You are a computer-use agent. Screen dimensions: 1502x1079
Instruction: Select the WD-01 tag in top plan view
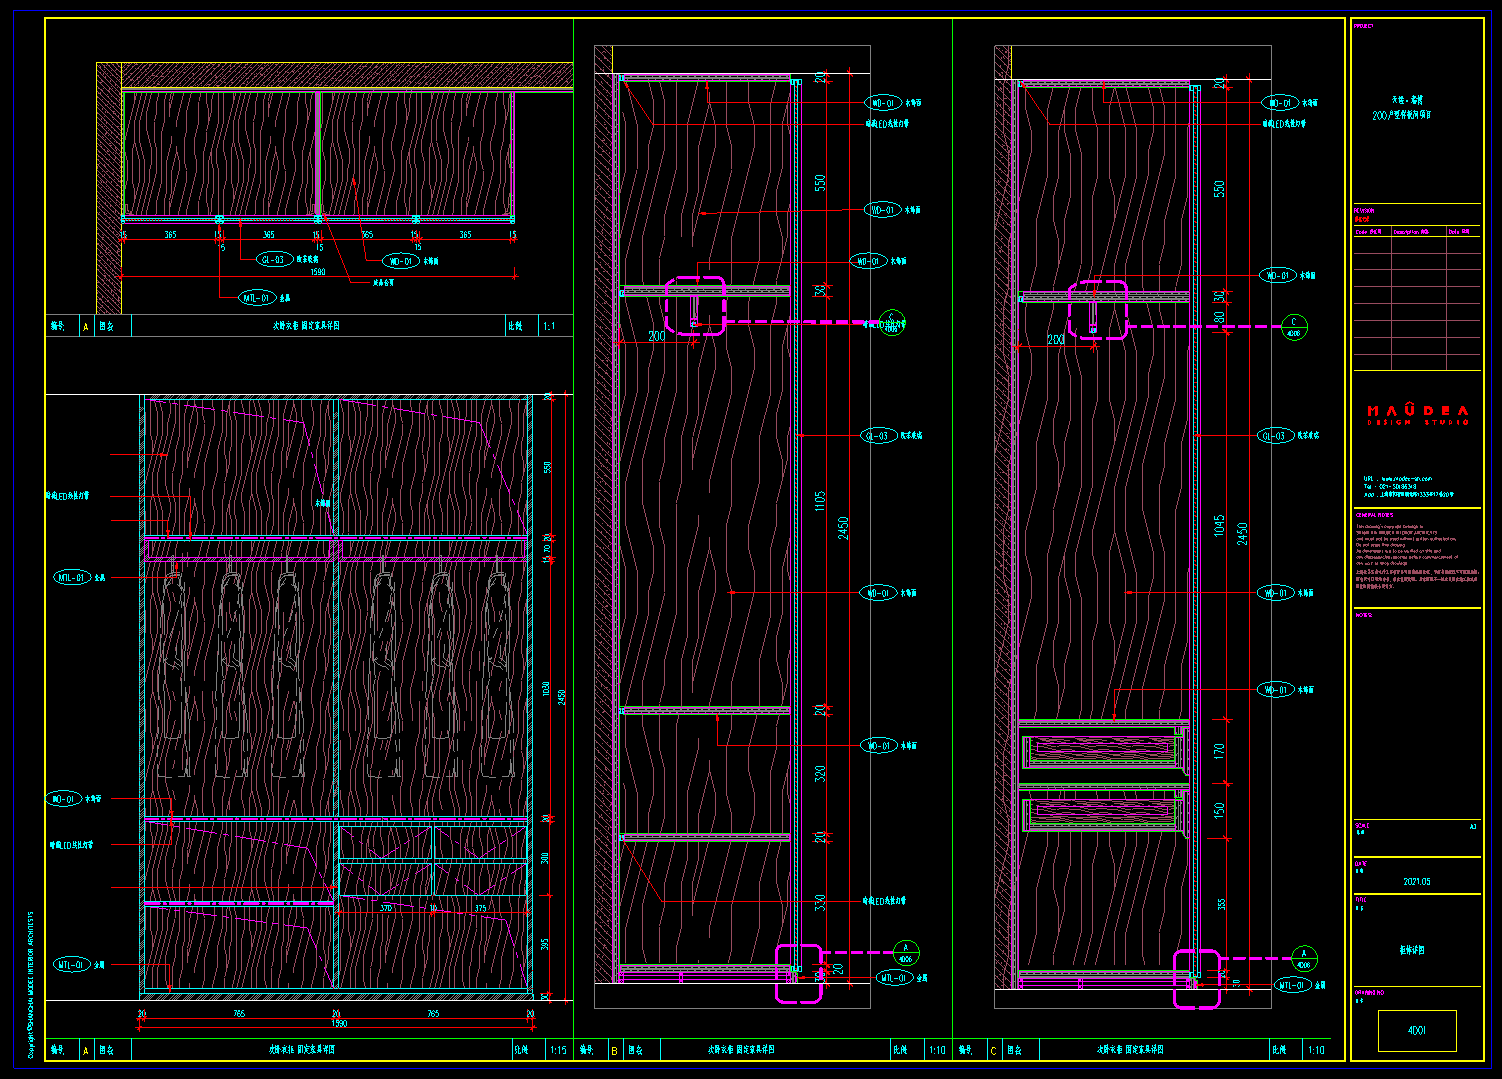click(x=401, y=261)
